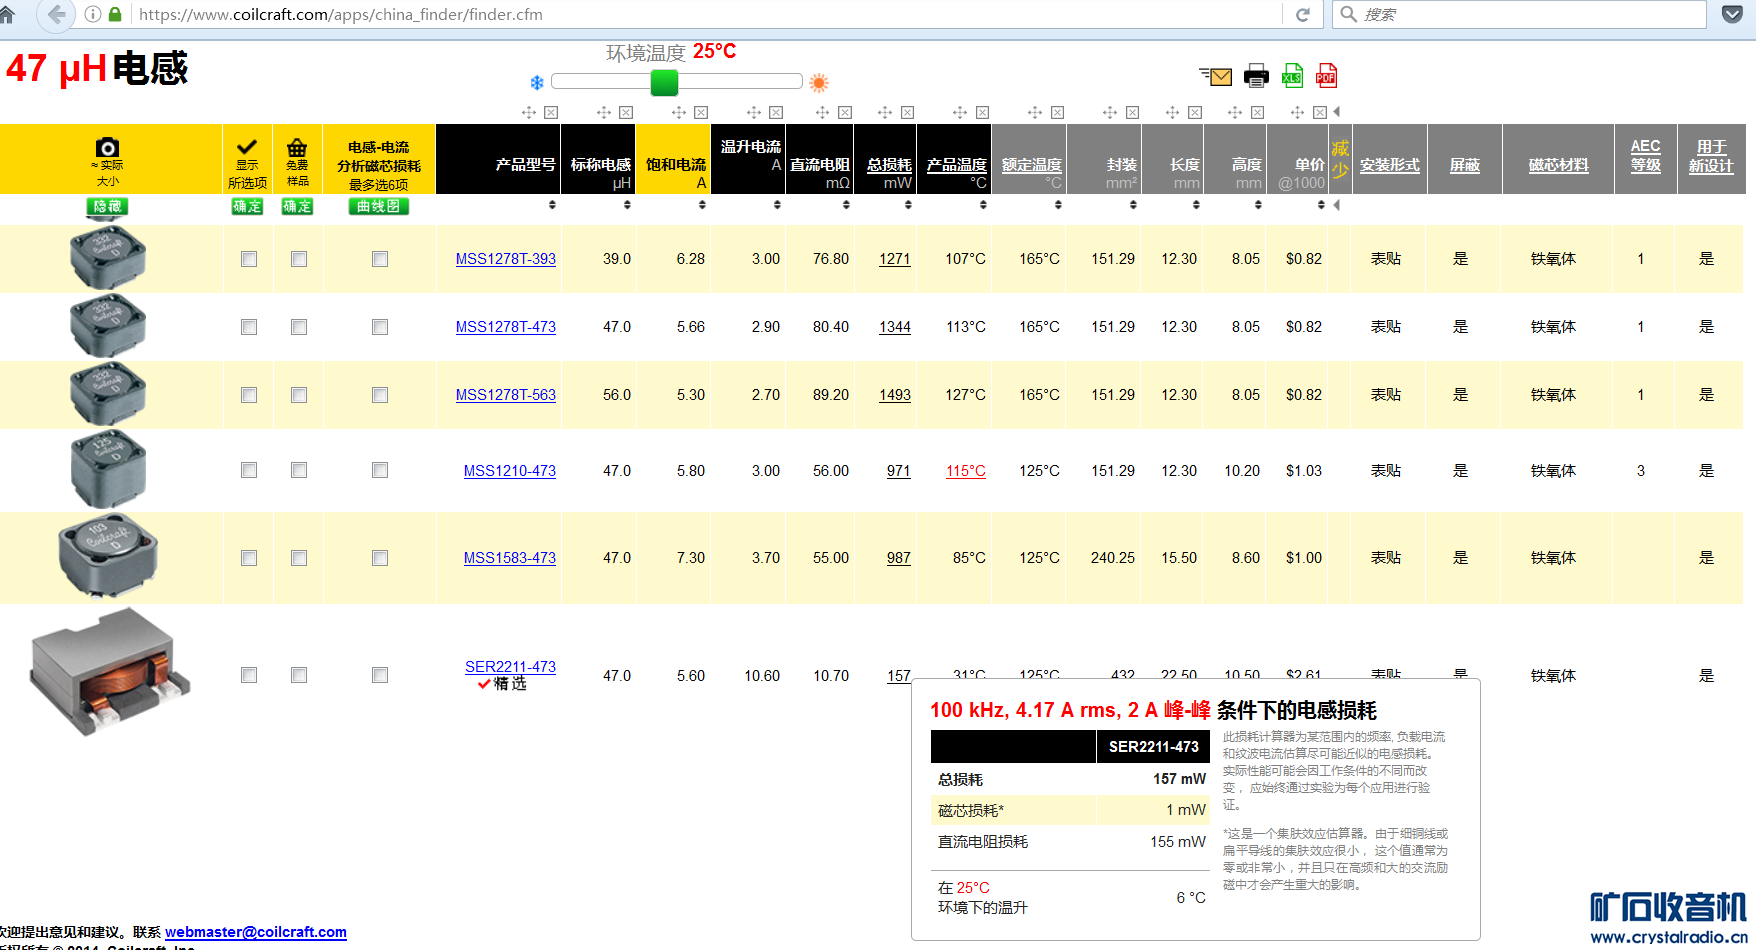
Task: Click the move handle above 单价 column
Action: tap(1298, 112)
